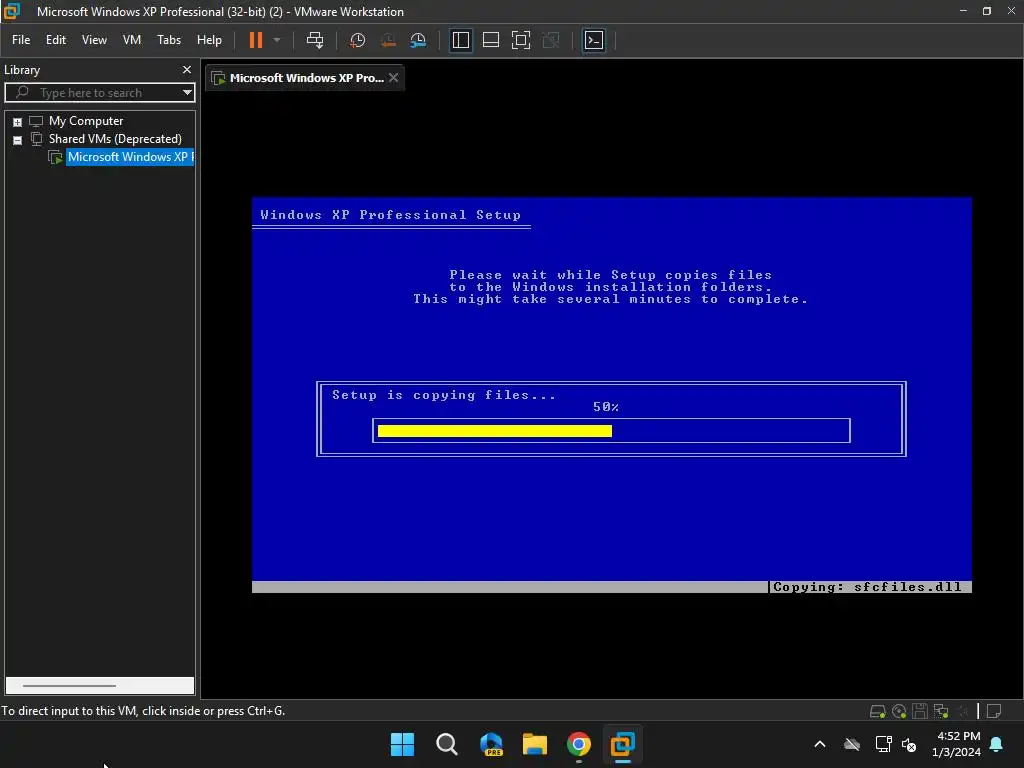Toggle the console view button
The width and height of the screenshot is (1024, 768).
pos(594,40)
